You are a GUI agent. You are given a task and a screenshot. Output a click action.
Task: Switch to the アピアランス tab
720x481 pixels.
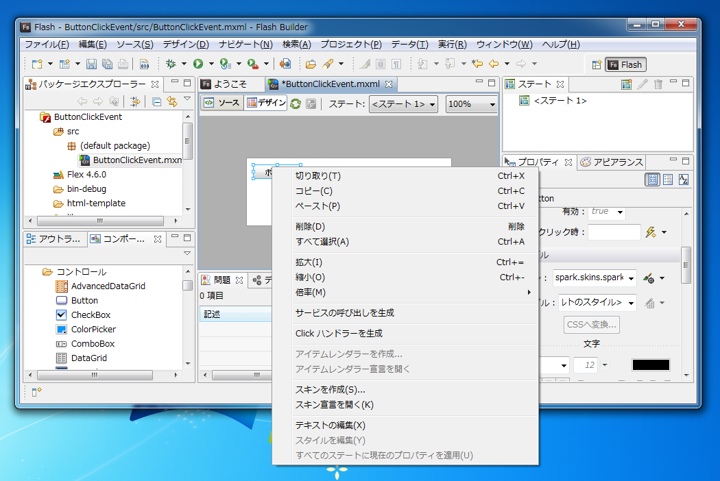tap(612, 162)
